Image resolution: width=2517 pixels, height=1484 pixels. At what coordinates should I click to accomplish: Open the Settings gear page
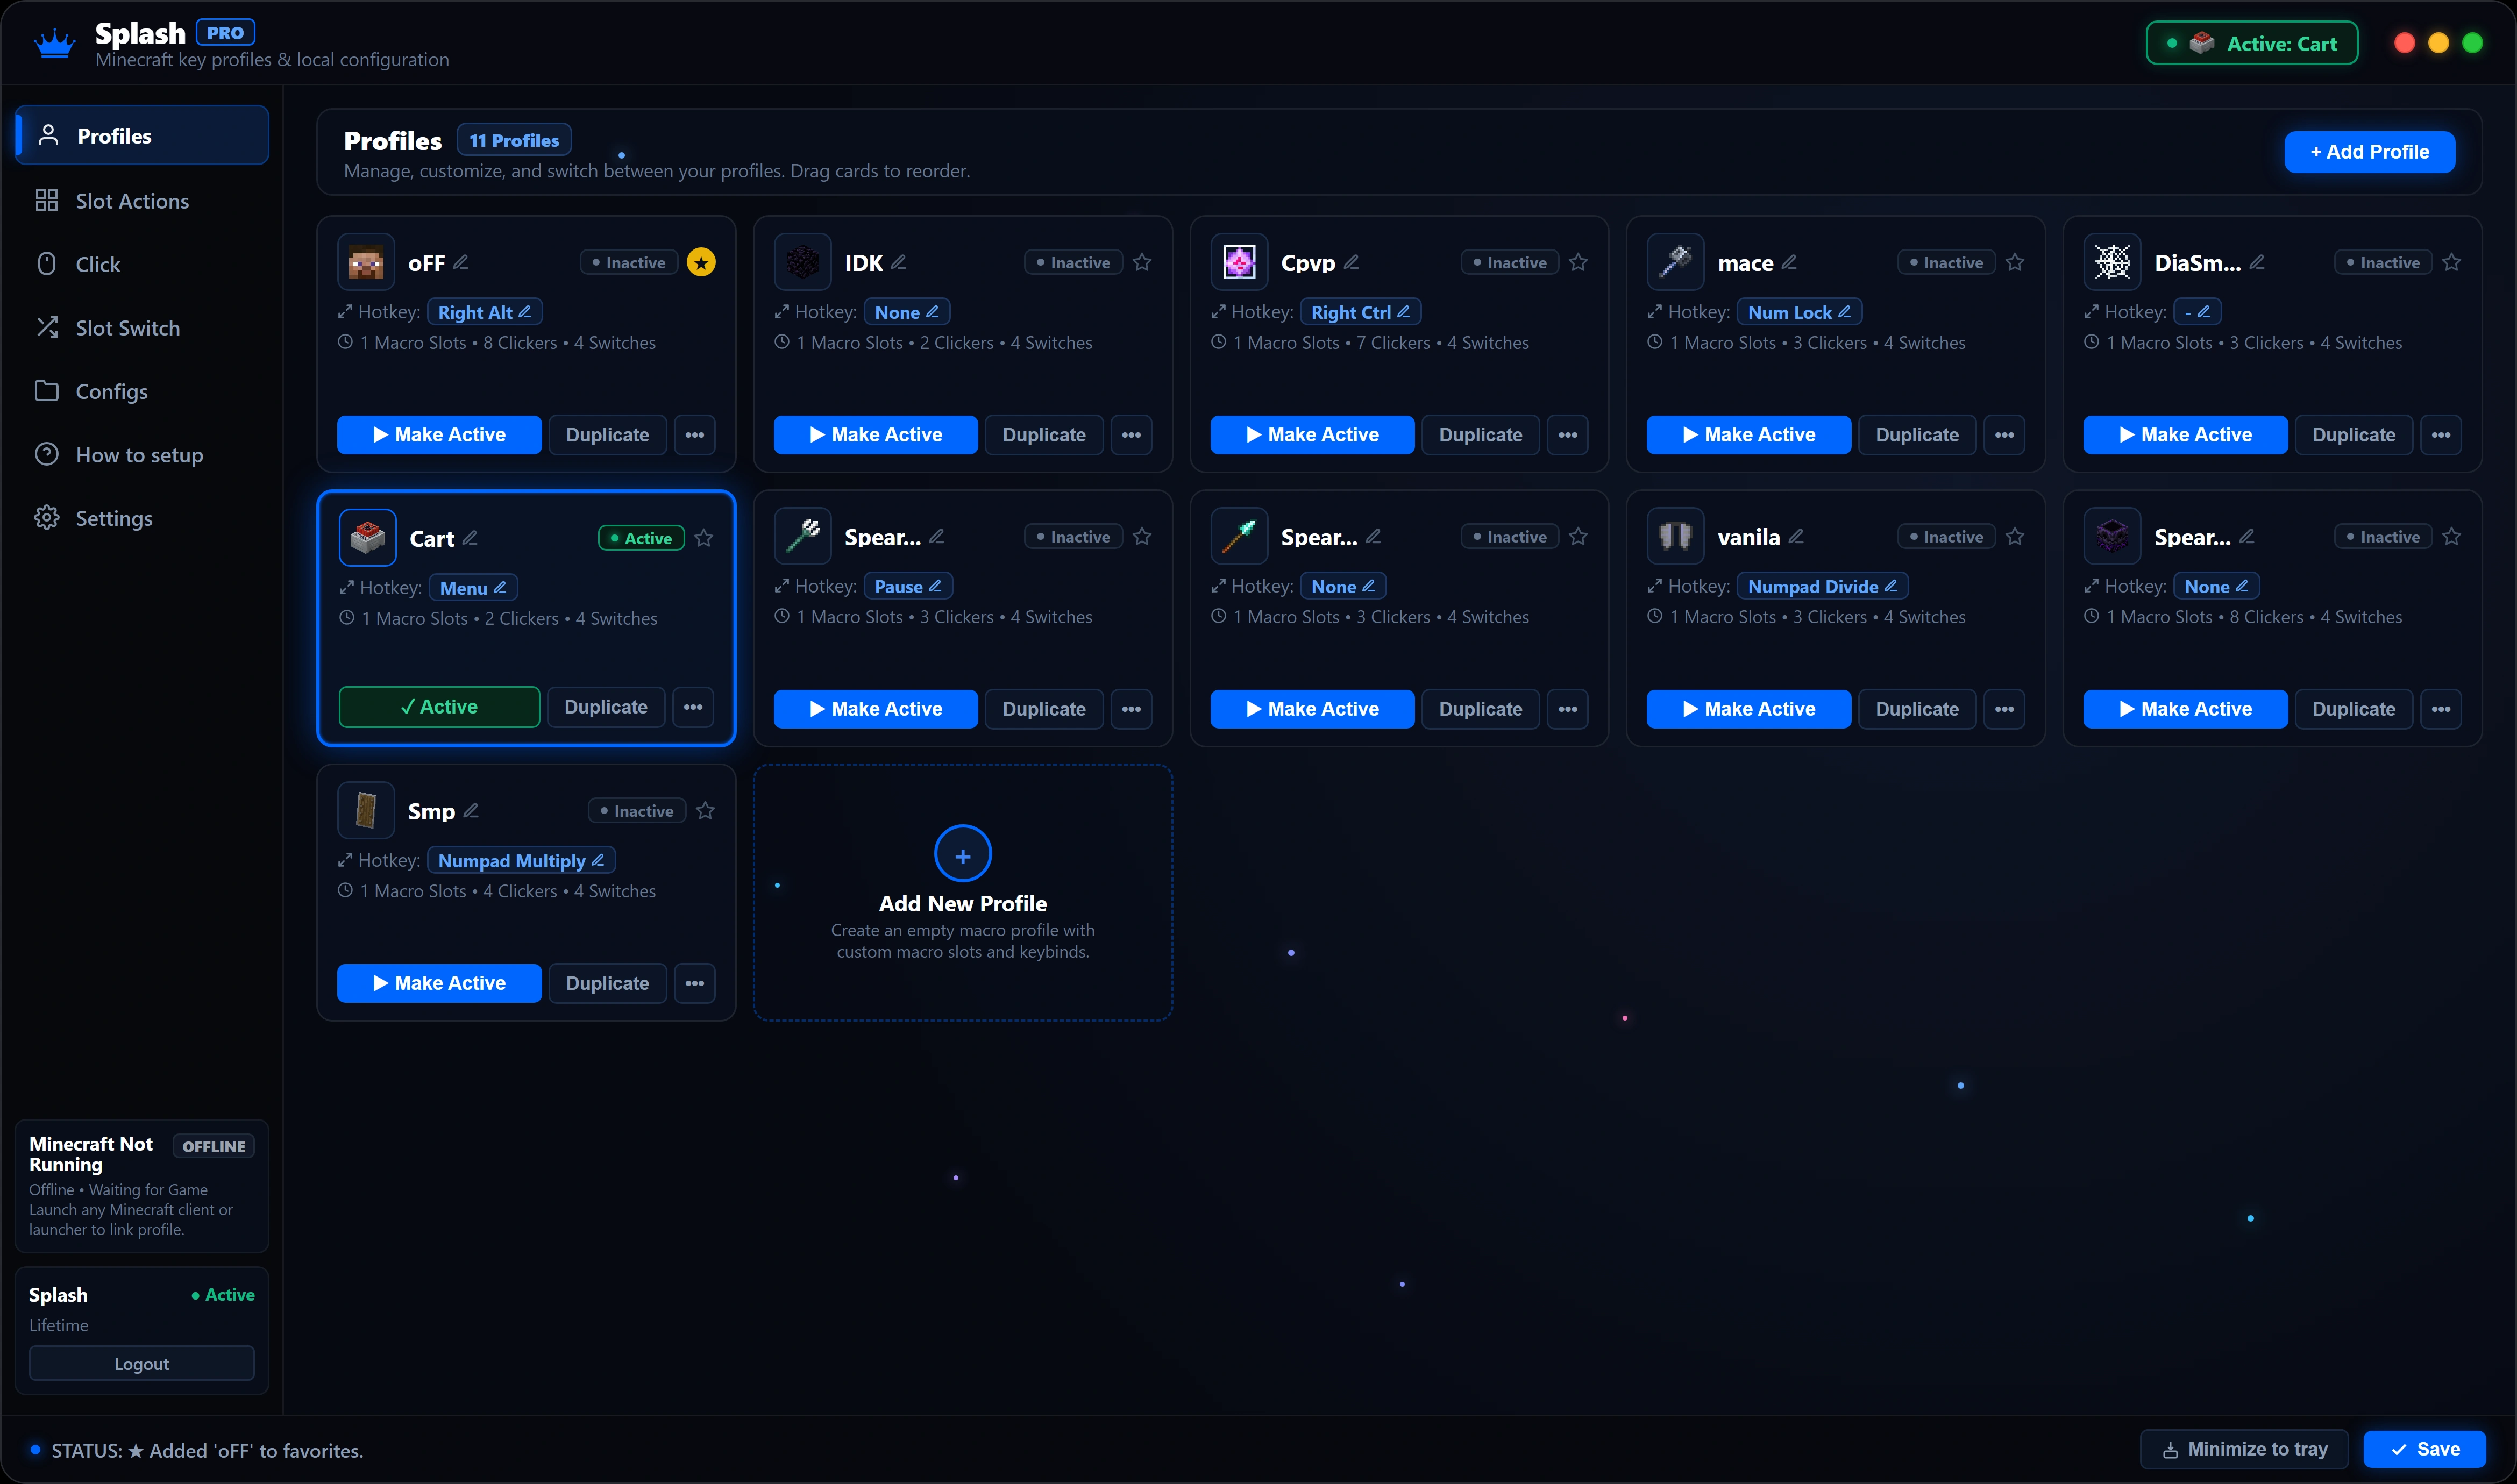142,518
